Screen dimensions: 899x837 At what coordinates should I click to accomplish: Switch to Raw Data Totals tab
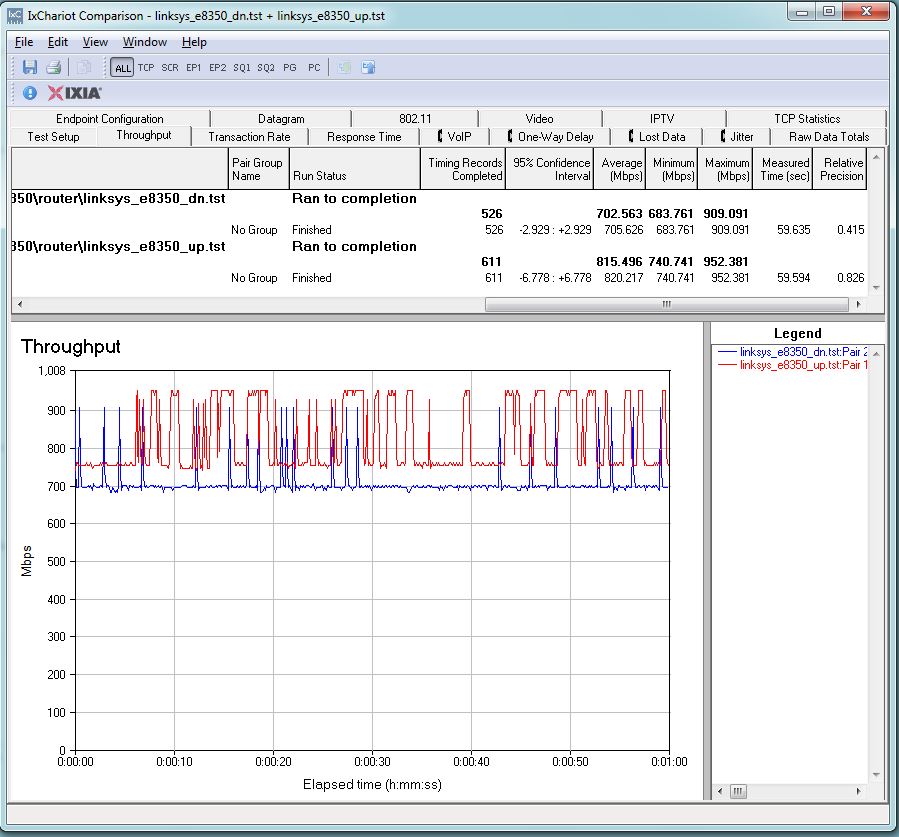coord(828,136)
